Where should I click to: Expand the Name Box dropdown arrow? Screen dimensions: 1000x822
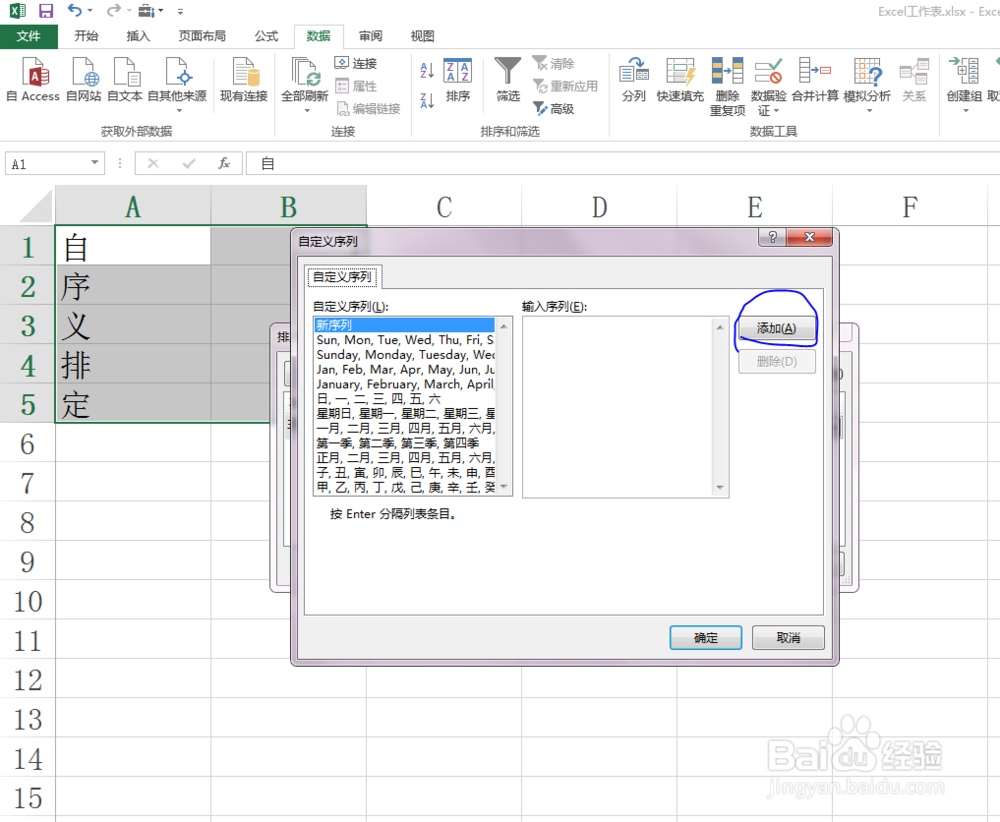94,163
